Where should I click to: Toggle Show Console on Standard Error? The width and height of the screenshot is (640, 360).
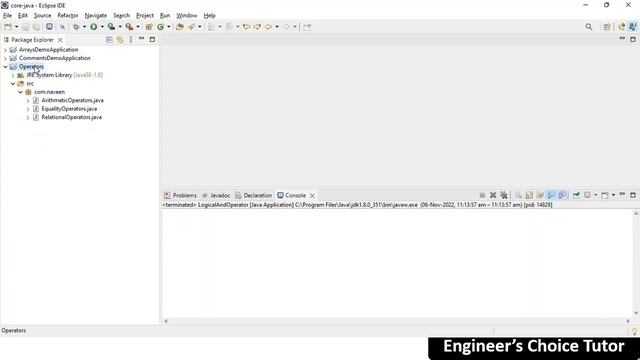pyautogui.click(x=562, y=195)
